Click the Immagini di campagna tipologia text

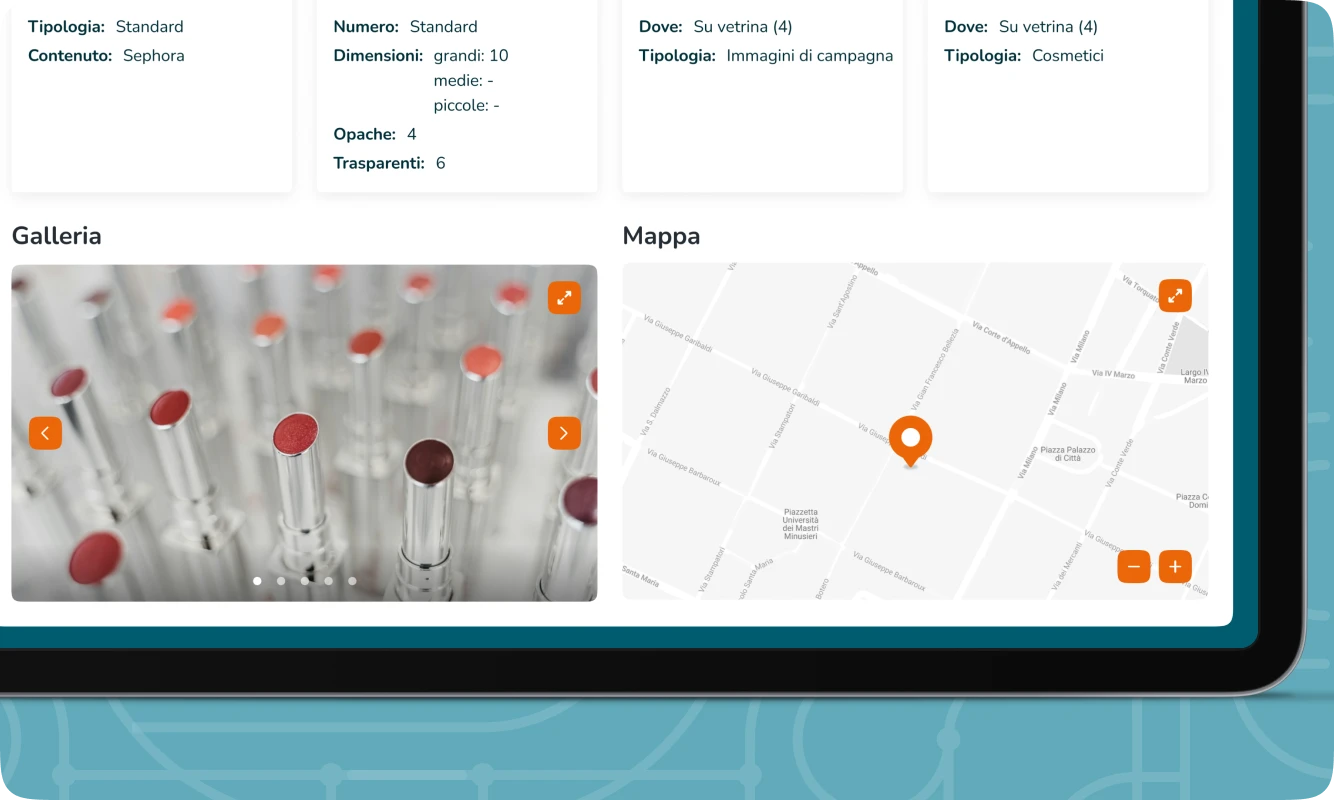pyautogui.click(x=809, y=56)
